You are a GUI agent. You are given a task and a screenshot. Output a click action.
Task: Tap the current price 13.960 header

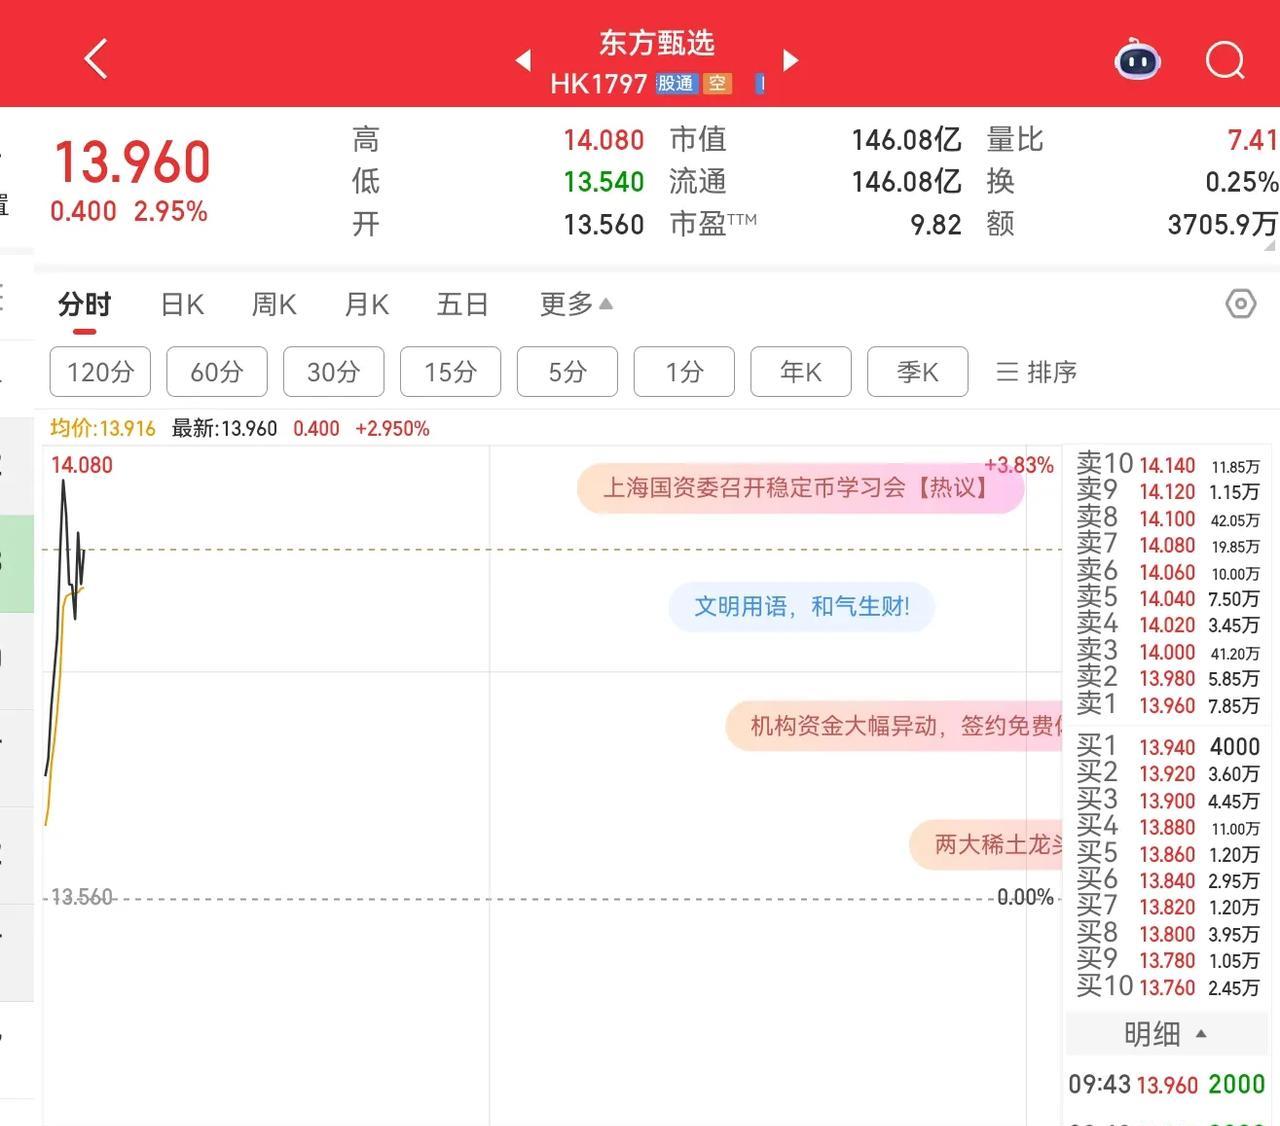(132, 162)
